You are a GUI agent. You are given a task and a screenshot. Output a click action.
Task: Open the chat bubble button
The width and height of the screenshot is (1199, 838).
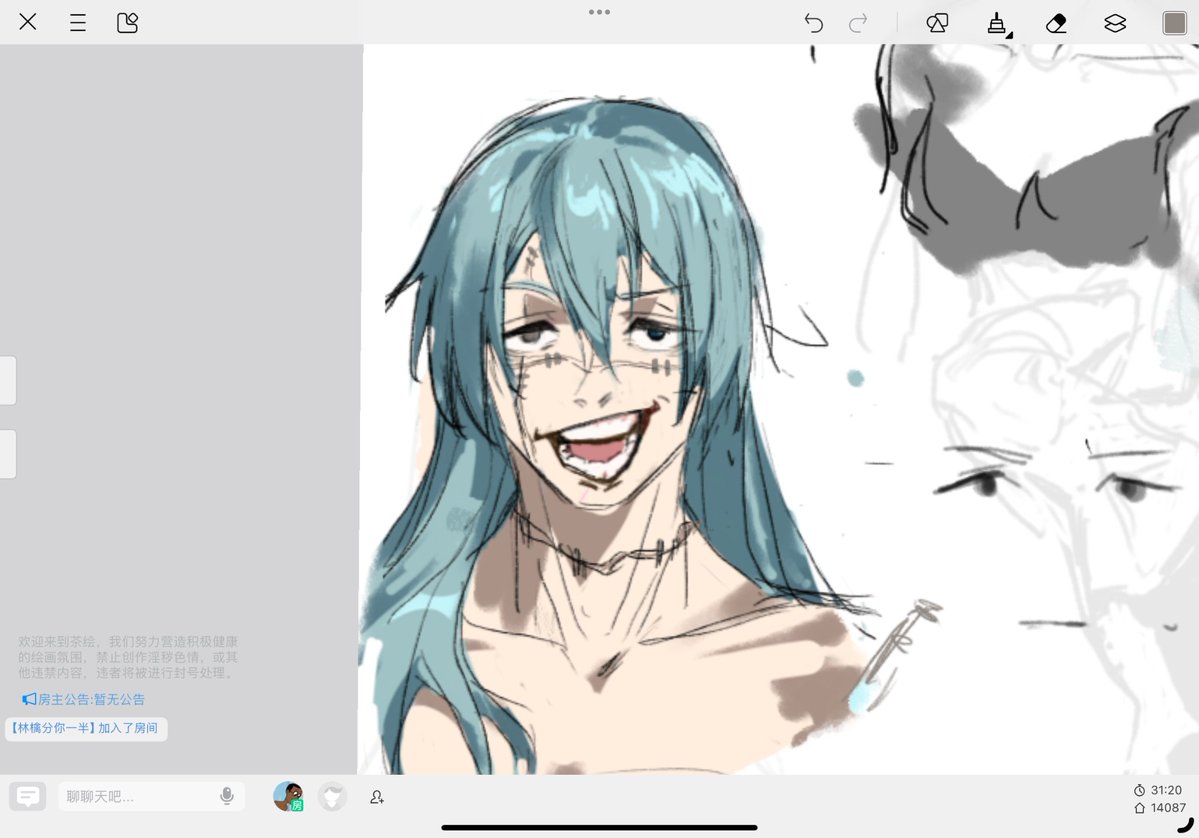[x=28, y=797]
